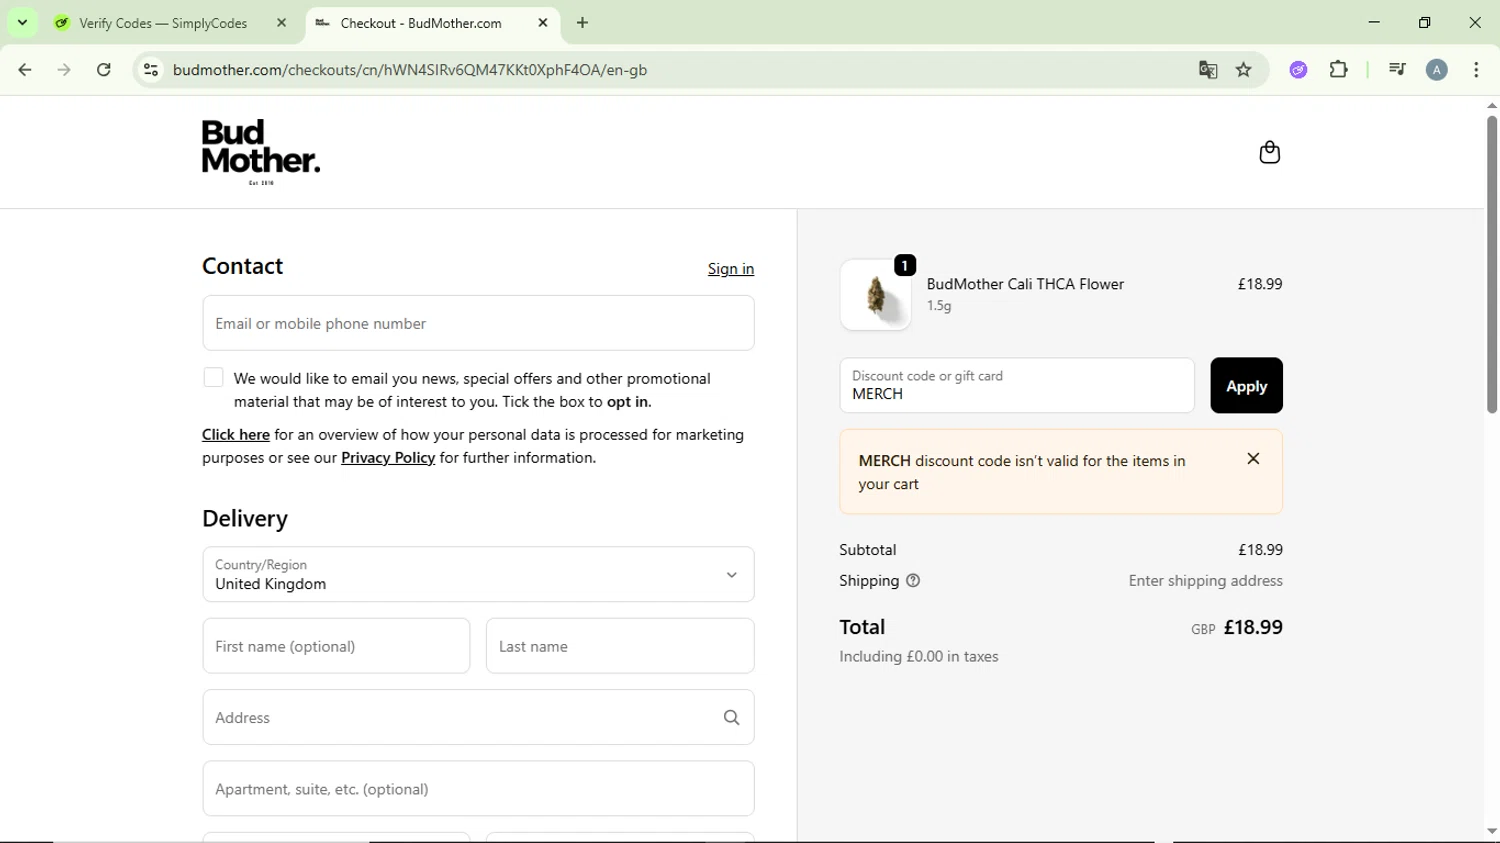Image resolution: width=1500 pixels, height=843 pixels.
Task: Bookmark this page with the star icon
Action: point(1244,70)
